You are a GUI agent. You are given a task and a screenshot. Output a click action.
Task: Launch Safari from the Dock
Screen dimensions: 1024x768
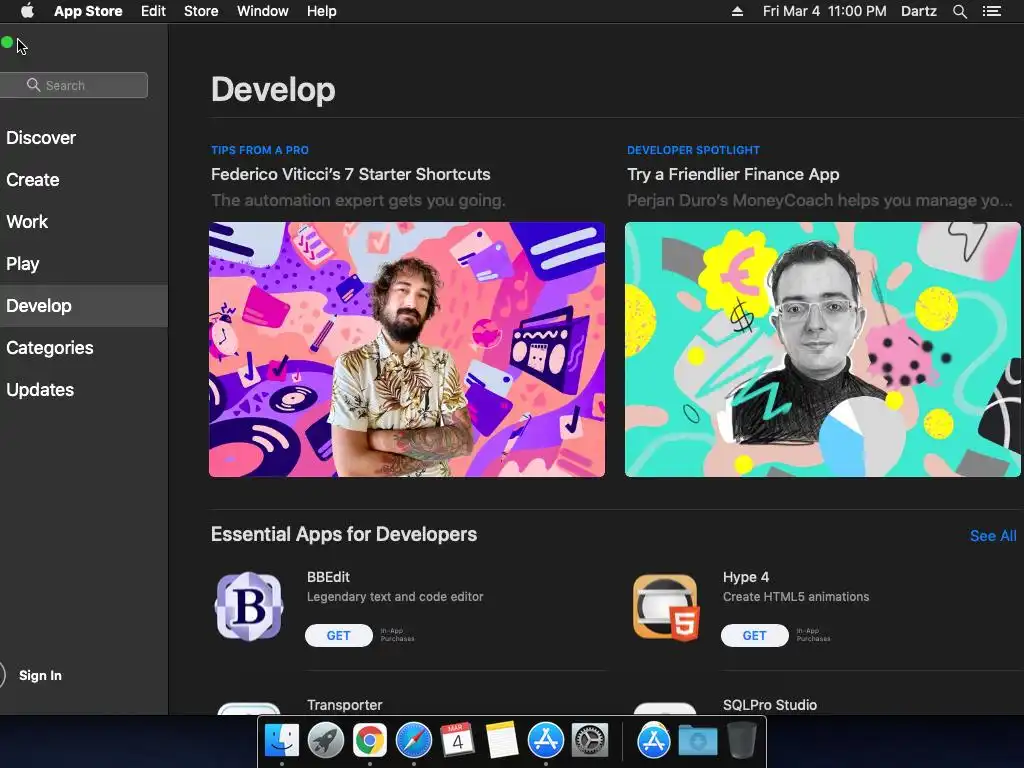(x=414, y=741)
